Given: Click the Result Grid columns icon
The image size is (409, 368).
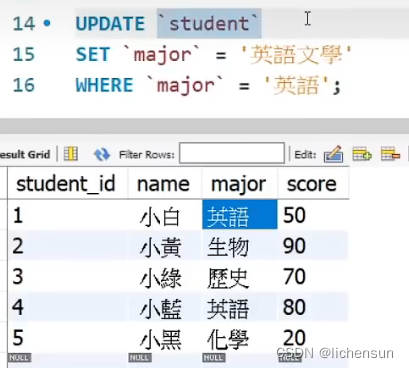Looking at the screenshot, I should (71, 154).
